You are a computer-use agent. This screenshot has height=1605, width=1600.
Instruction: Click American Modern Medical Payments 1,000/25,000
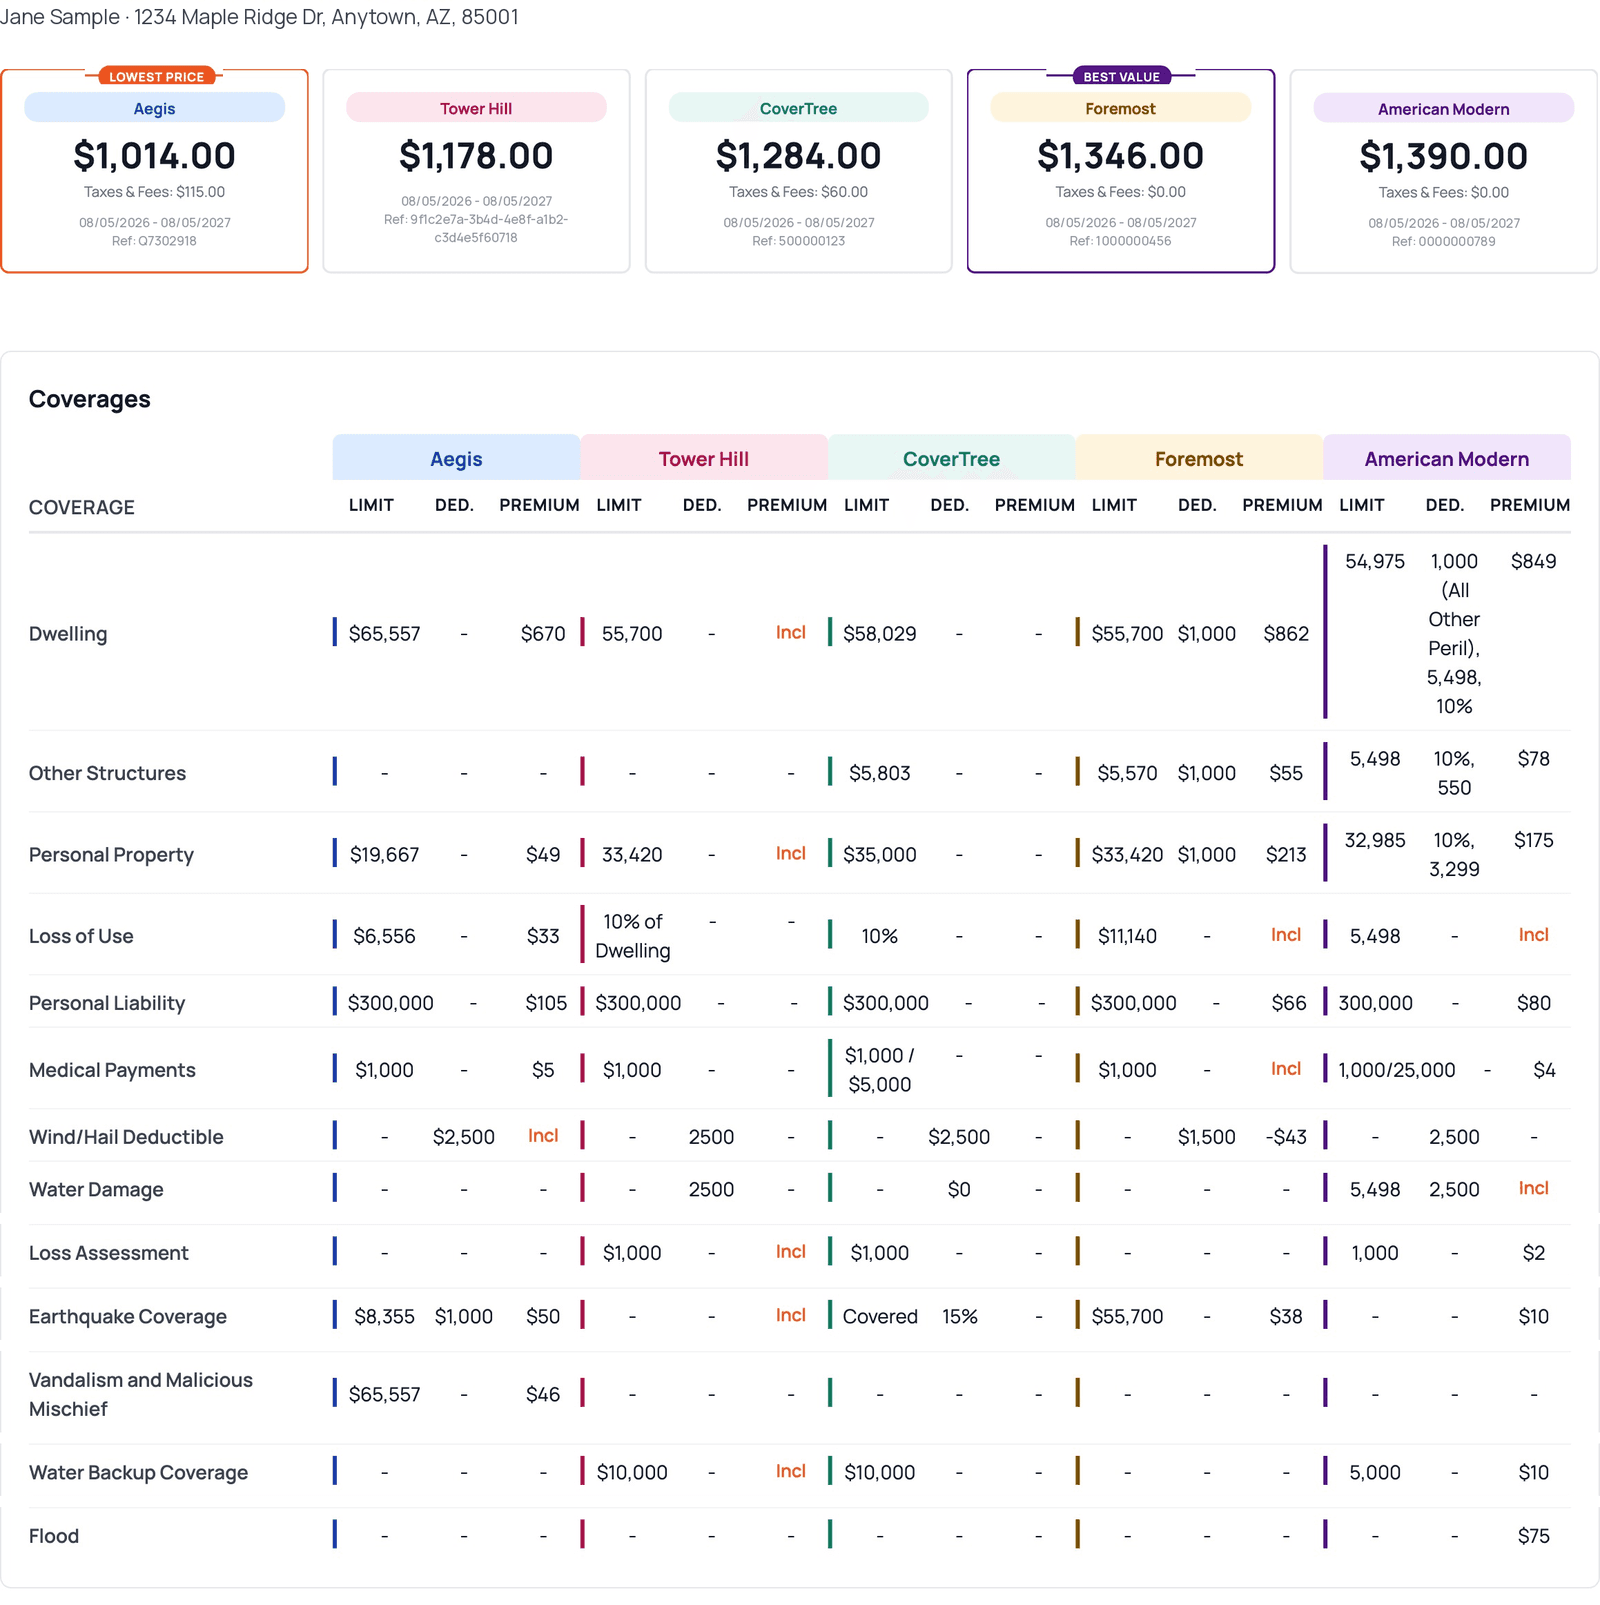click(x=1396, y=1070)
